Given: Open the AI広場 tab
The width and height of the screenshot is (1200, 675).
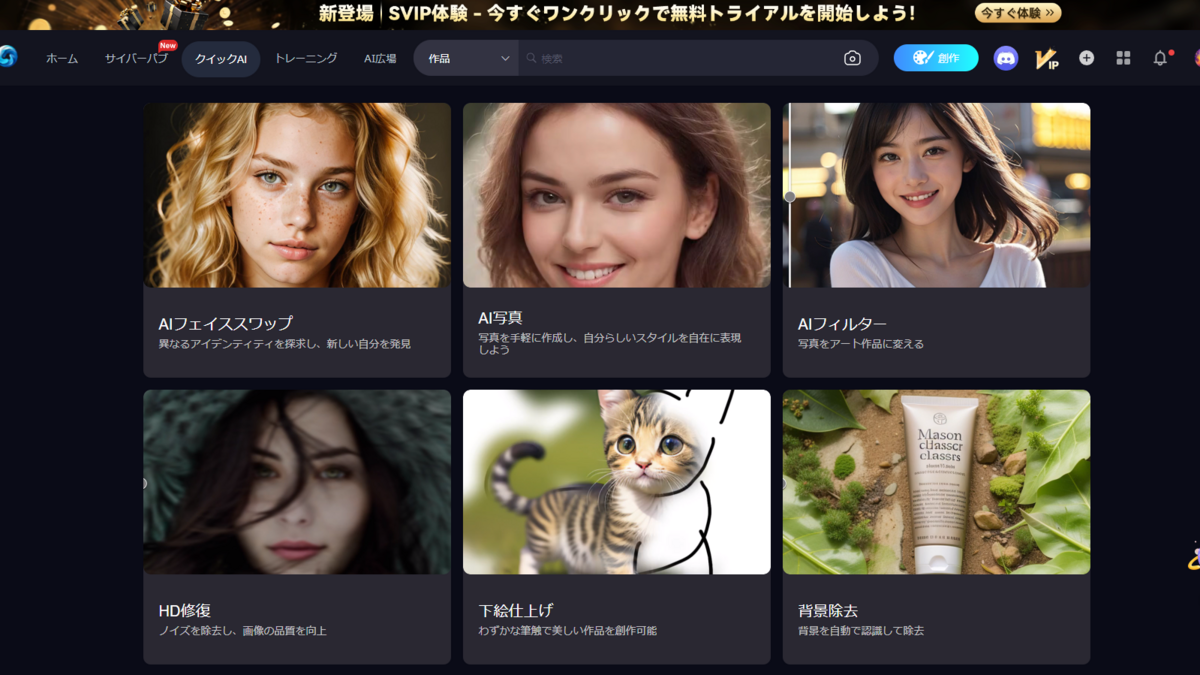Looking at the screenshot, I should click(x=380, y=59).
